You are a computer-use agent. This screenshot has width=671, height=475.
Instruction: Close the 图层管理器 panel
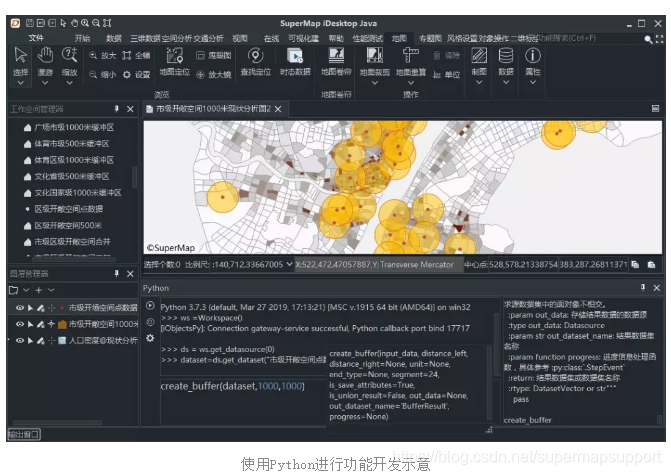[x=130, y=273]
